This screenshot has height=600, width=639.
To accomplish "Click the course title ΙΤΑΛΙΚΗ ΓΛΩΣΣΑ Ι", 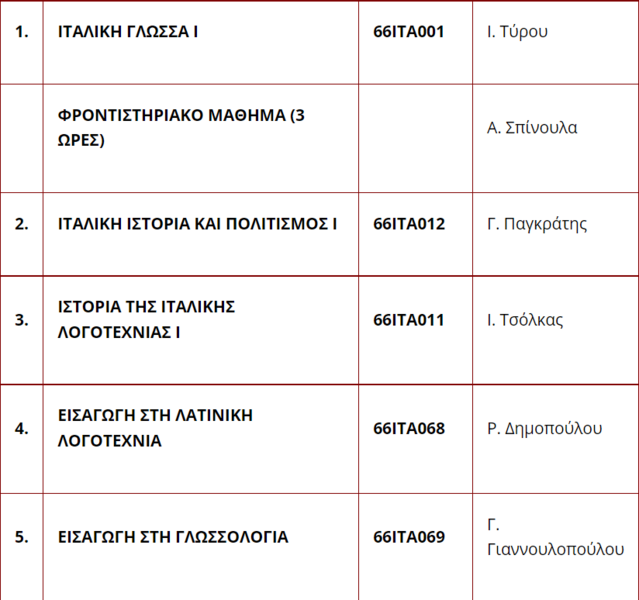I will 128,32.
